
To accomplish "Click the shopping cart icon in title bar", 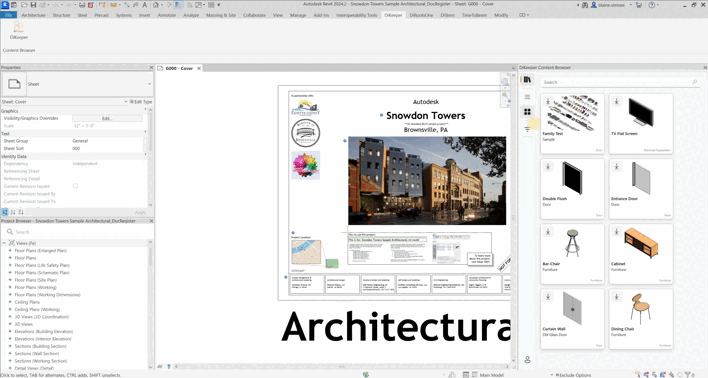I will pyautogui.click(x=638, y=5).
